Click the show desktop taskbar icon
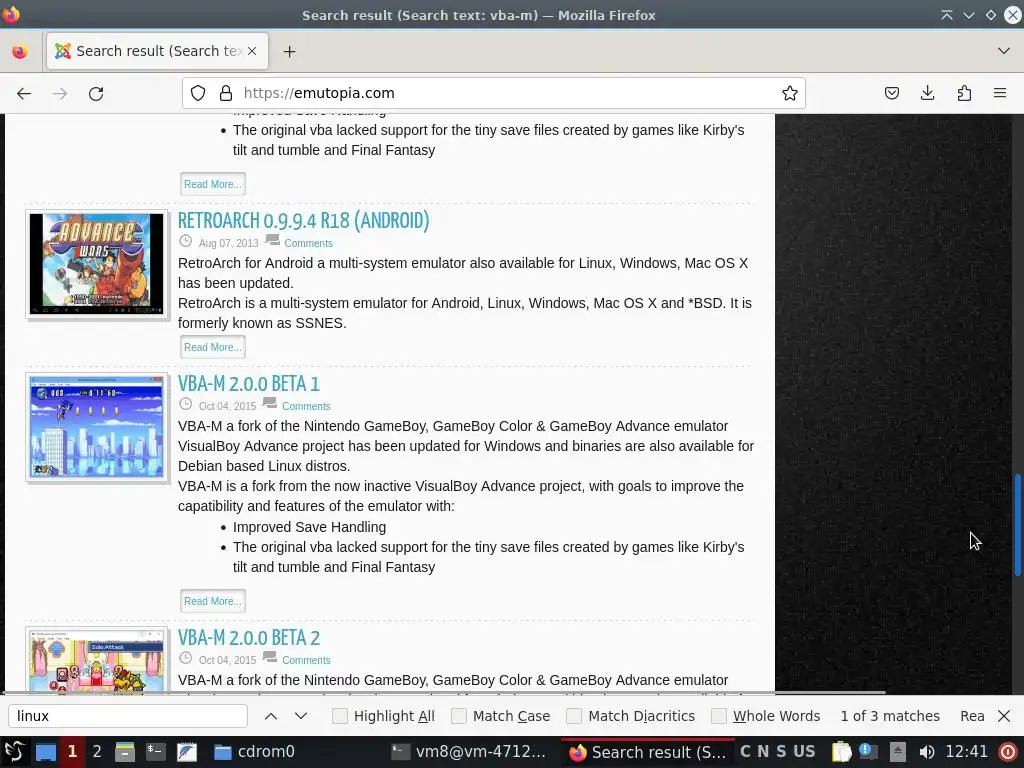 (46, 752)
